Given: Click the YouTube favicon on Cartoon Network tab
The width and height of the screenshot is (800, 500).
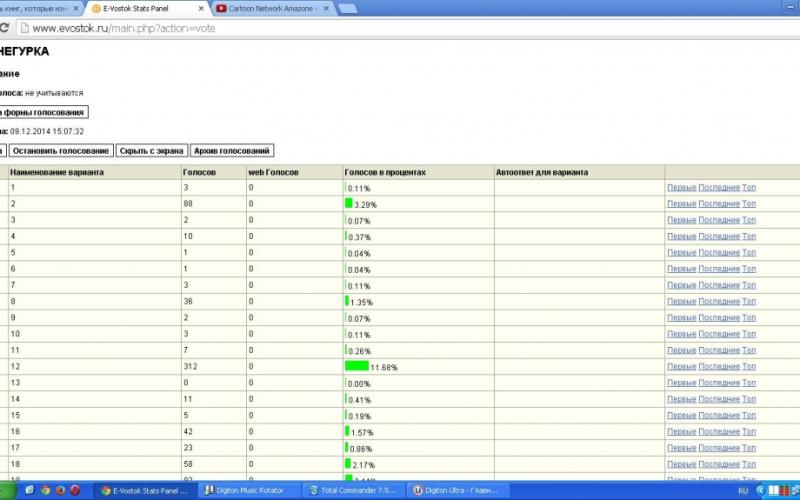Looking at the screenshot, I should click(x=220, y=9).
